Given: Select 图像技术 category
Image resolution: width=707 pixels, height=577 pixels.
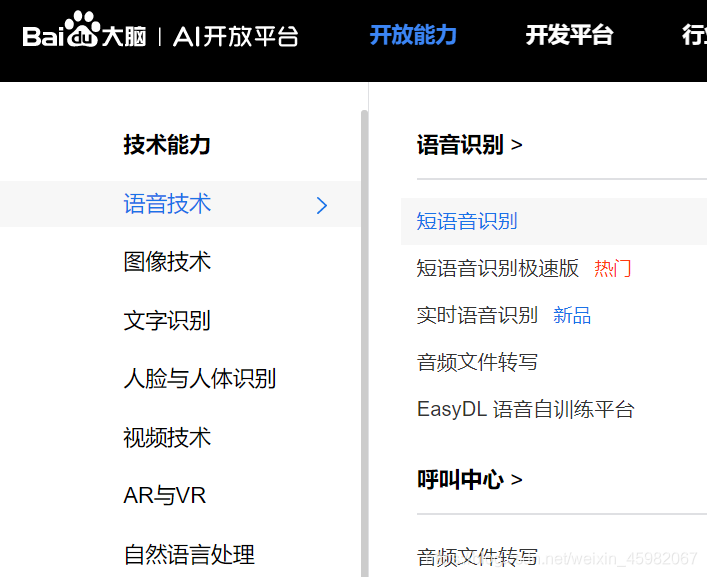Looking at the screenshot, I should (167, 262).
